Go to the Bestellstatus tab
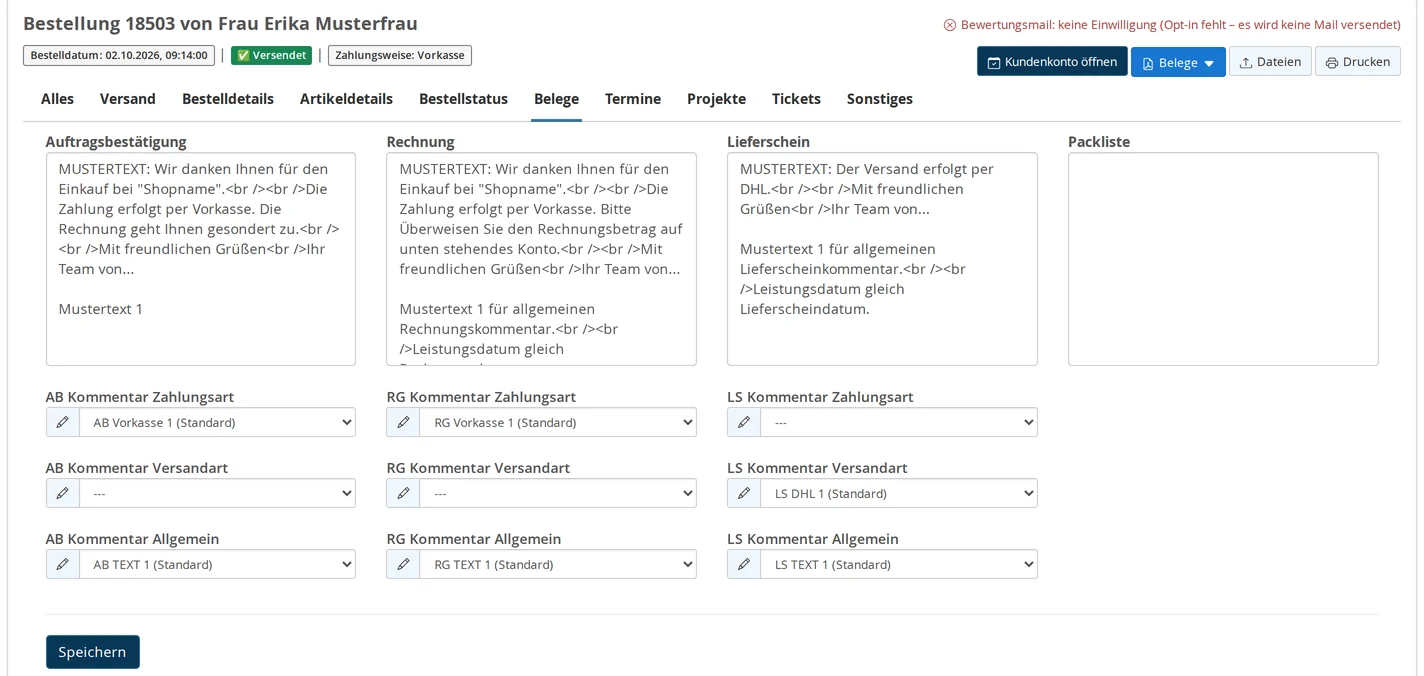The height and width of the screenshot is (676, 1424). pyautogui.click(x=463, y=99)
